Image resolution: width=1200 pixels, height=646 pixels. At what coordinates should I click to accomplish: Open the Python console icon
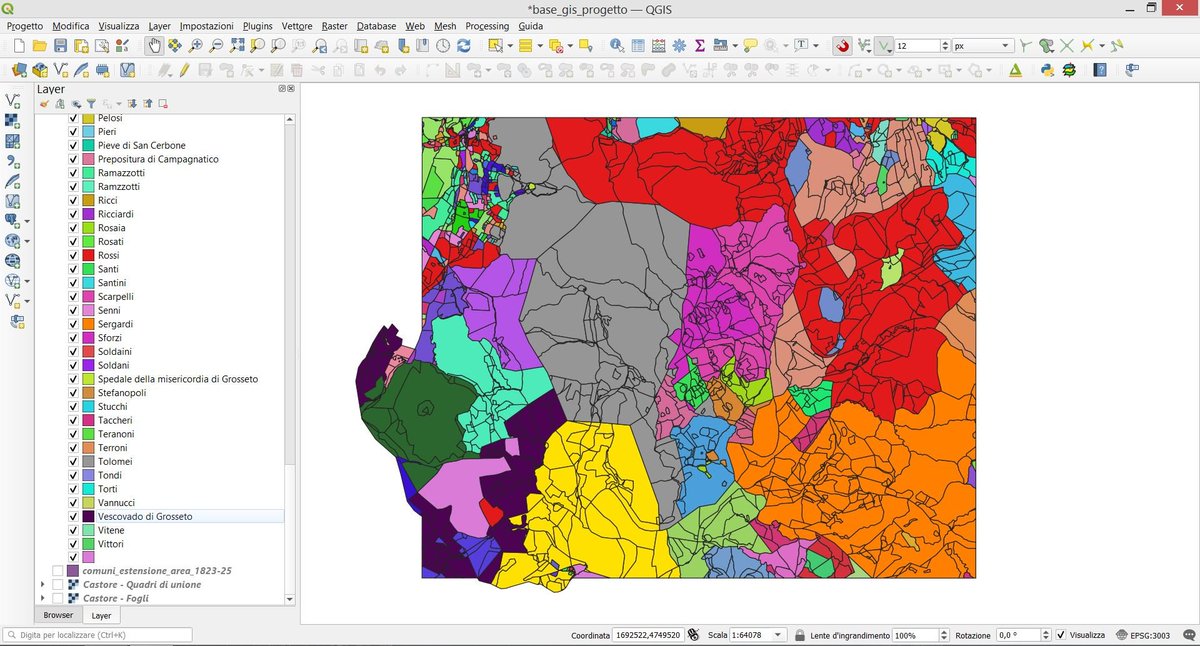coord(1047,70)
